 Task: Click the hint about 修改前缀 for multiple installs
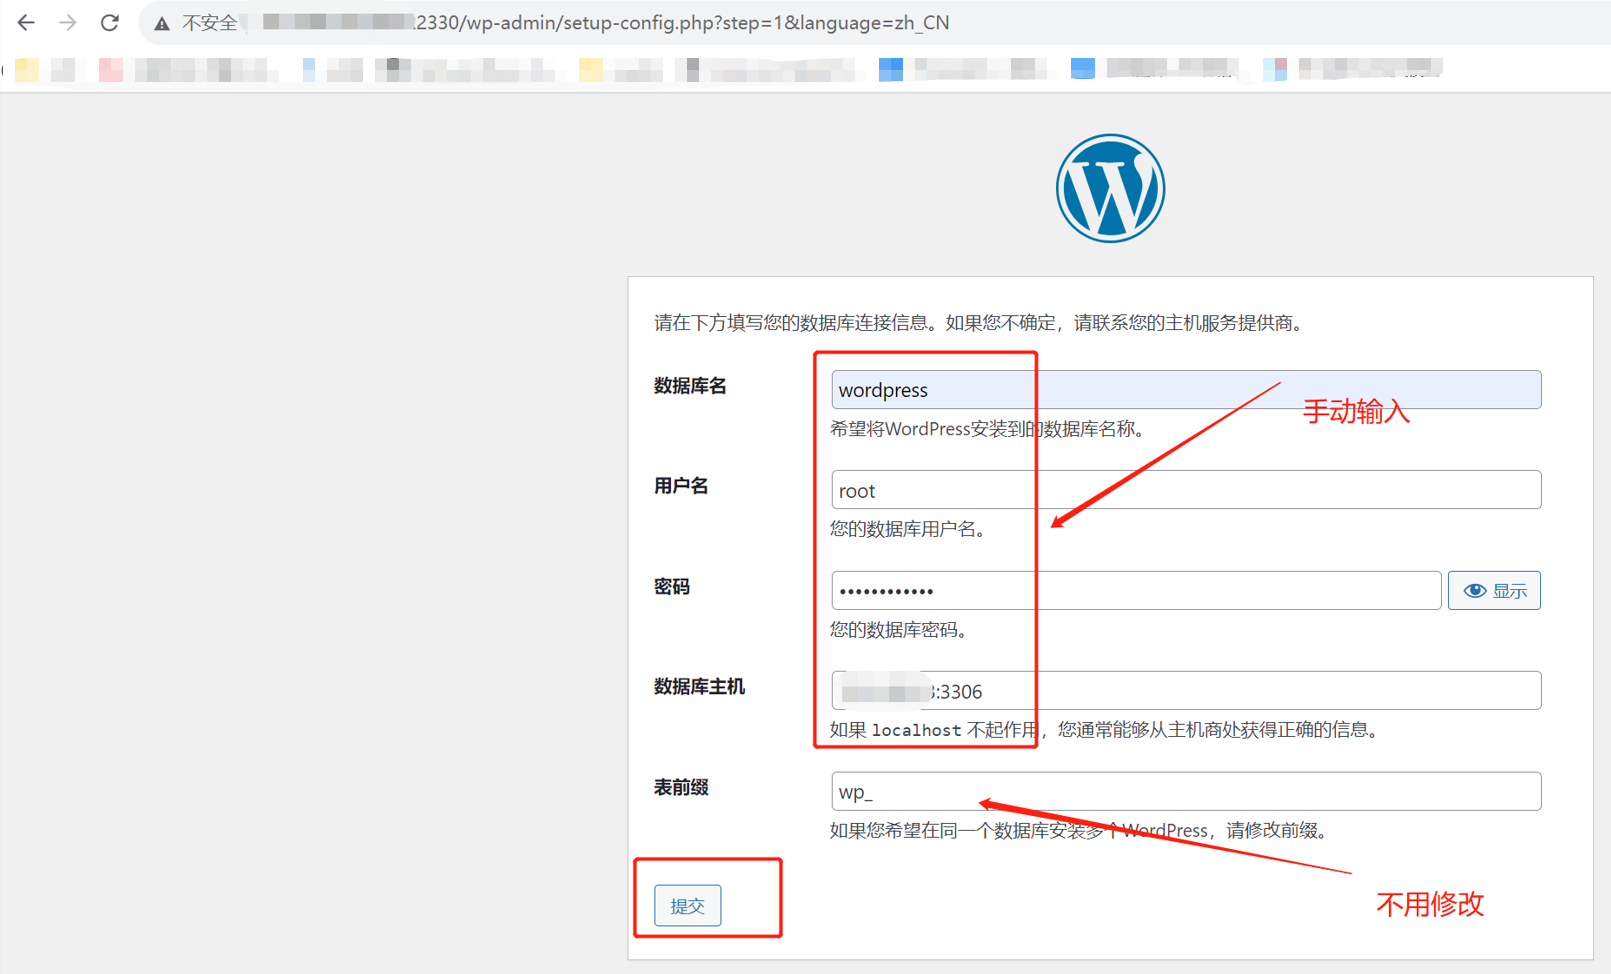1081,830
